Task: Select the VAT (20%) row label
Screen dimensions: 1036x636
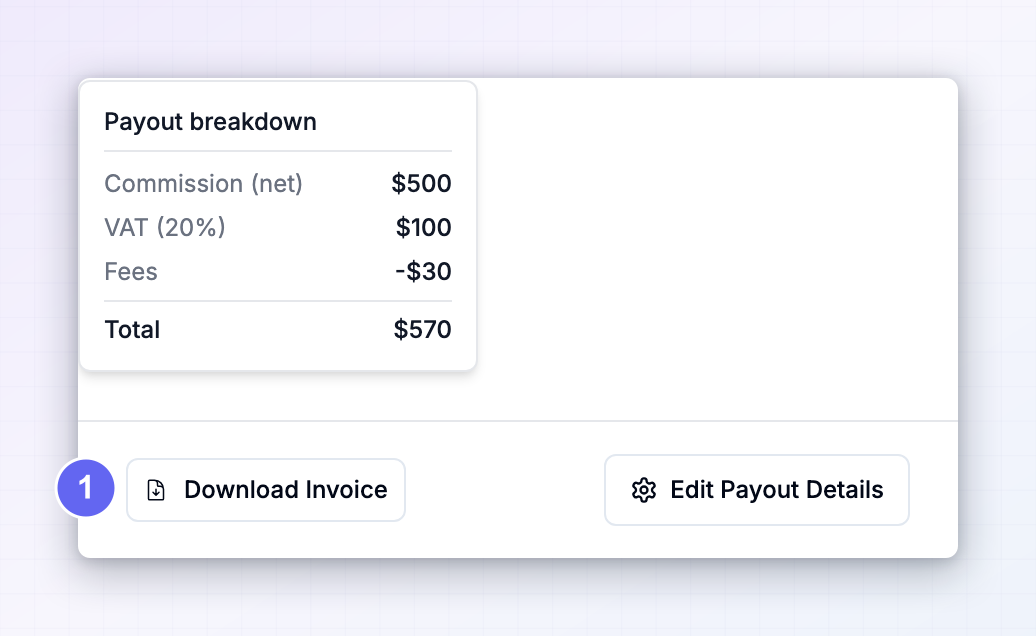Action: (165, 227)
